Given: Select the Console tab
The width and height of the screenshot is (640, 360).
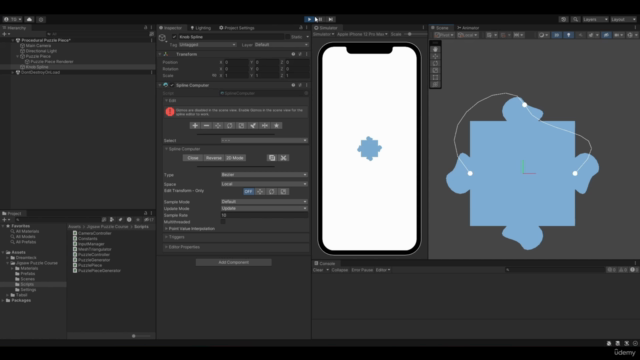Looking at the screenshot, I should 325,263.
